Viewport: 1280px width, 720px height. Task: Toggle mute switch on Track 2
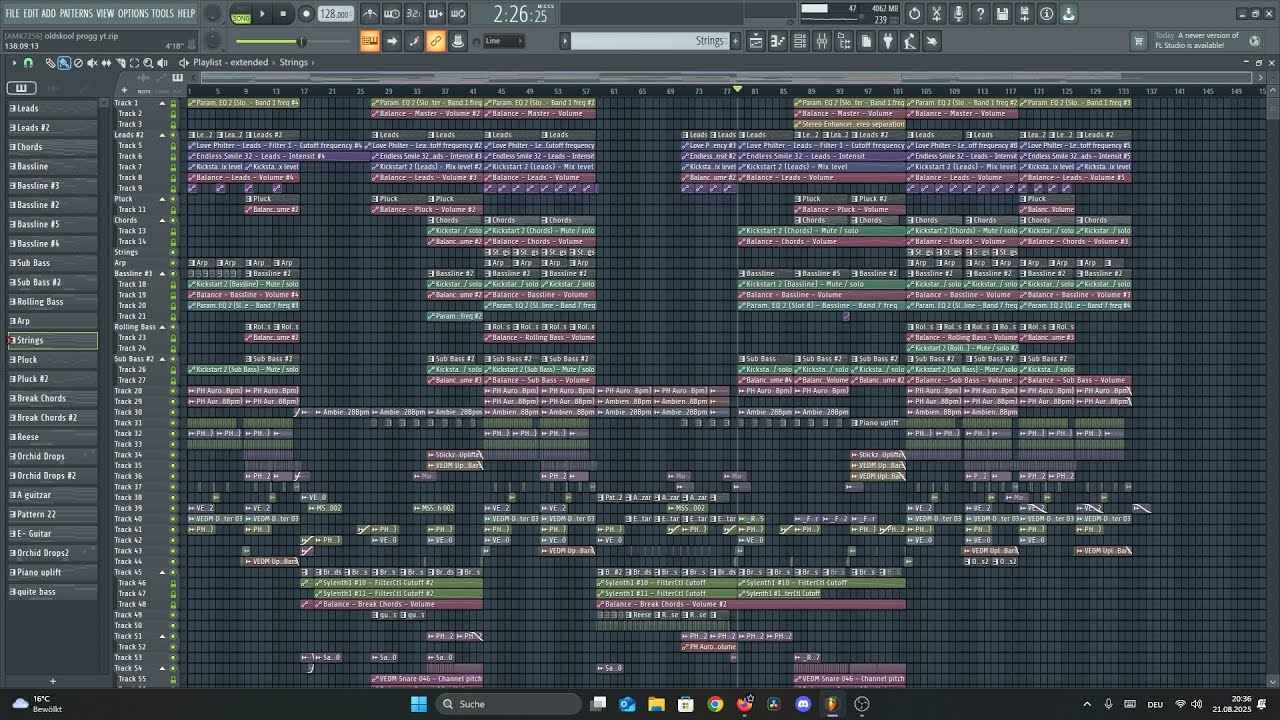pos(173,114)
